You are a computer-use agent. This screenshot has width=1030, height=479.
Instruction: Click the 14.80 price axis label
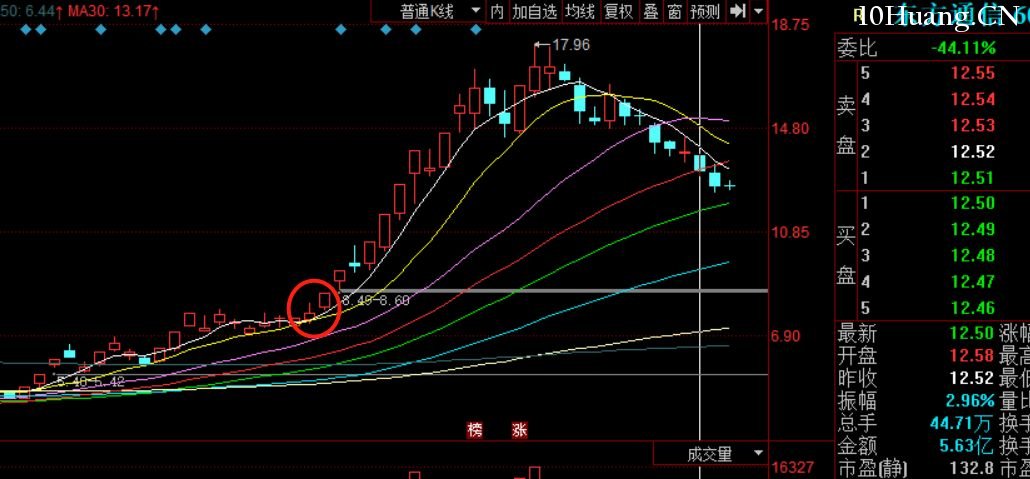(791, 128)
